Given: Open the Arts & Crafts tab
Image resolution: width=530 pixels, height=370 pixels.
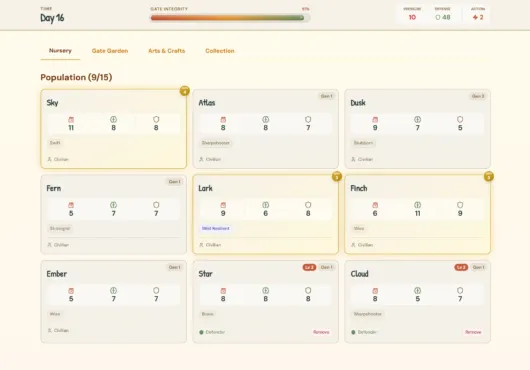Looking at the screenshot, I should (x=167, y=51).
